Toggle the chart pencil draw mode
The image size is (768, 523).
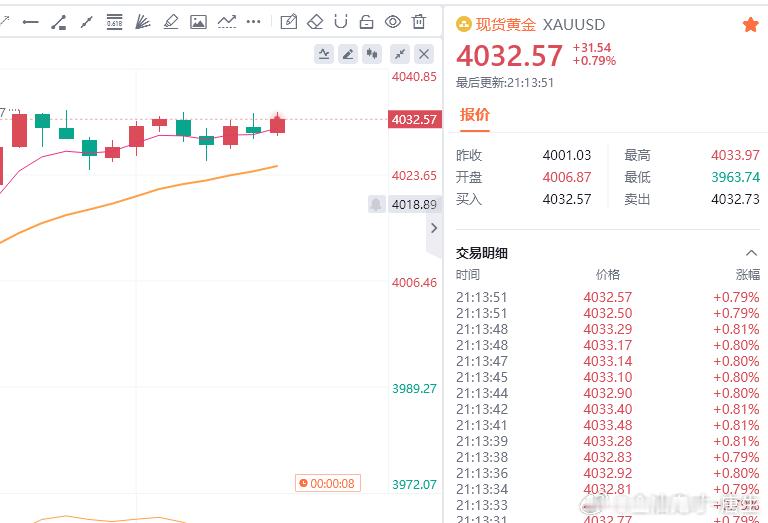coord(348,54)
